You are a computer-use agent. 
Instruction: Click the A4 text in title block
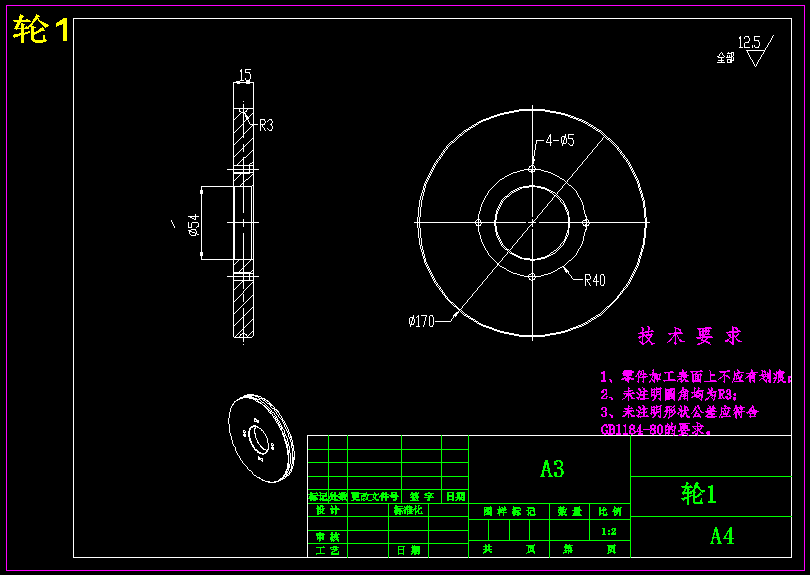coord(722,536)
